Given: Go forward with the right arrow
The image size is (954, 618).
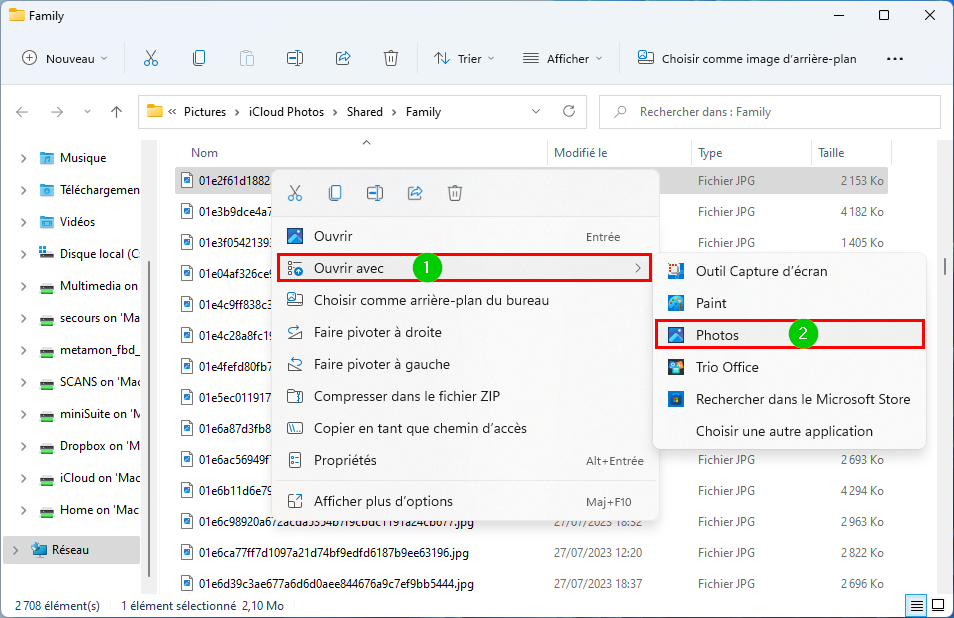Looking at the screenshot, I should coord(57,112).
